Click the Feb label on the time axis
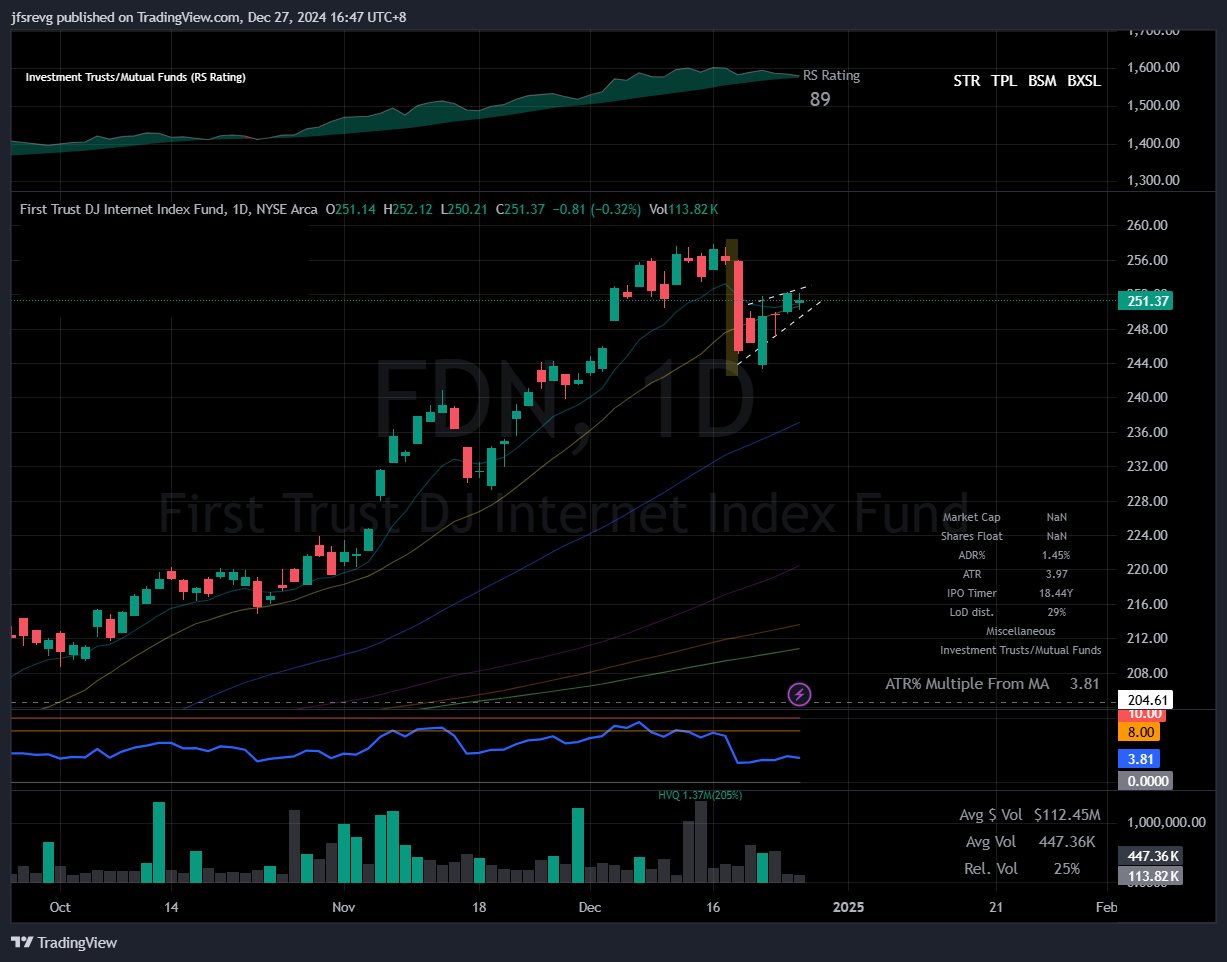This screenshot has width=1227, height=962. 1106,907
